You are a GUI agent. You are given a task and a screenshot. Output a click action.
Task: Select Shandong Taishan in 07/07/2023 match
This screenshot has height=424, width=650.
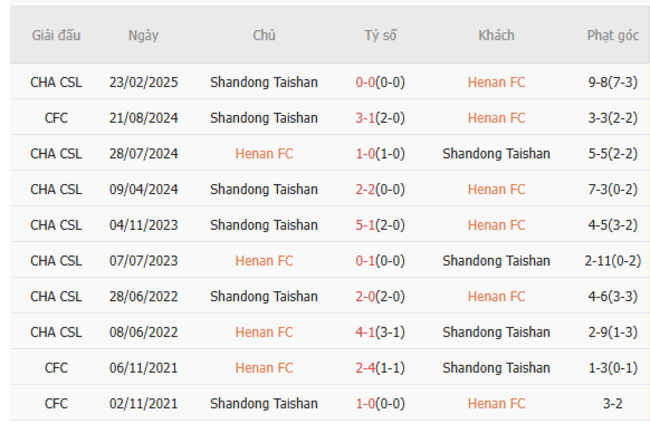(496, 261)
